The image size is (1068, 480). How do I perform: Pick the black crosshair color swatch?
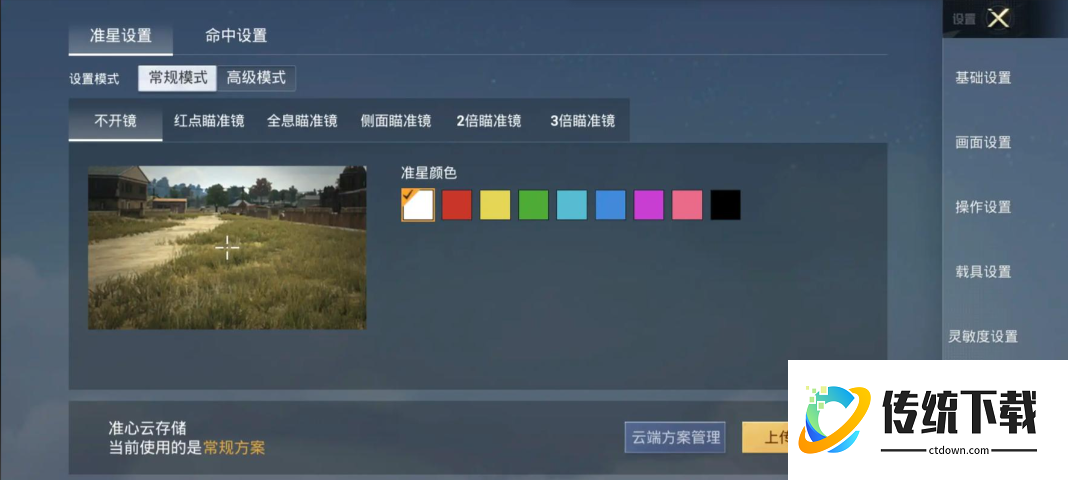point(725,205)
